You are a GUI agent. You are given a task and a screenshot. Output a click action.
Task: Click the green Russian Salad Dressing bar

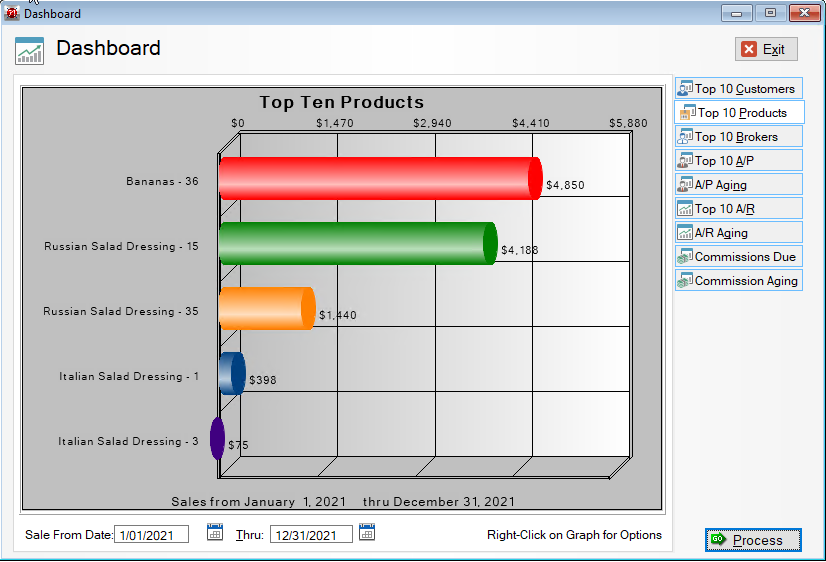click(358, 243)
